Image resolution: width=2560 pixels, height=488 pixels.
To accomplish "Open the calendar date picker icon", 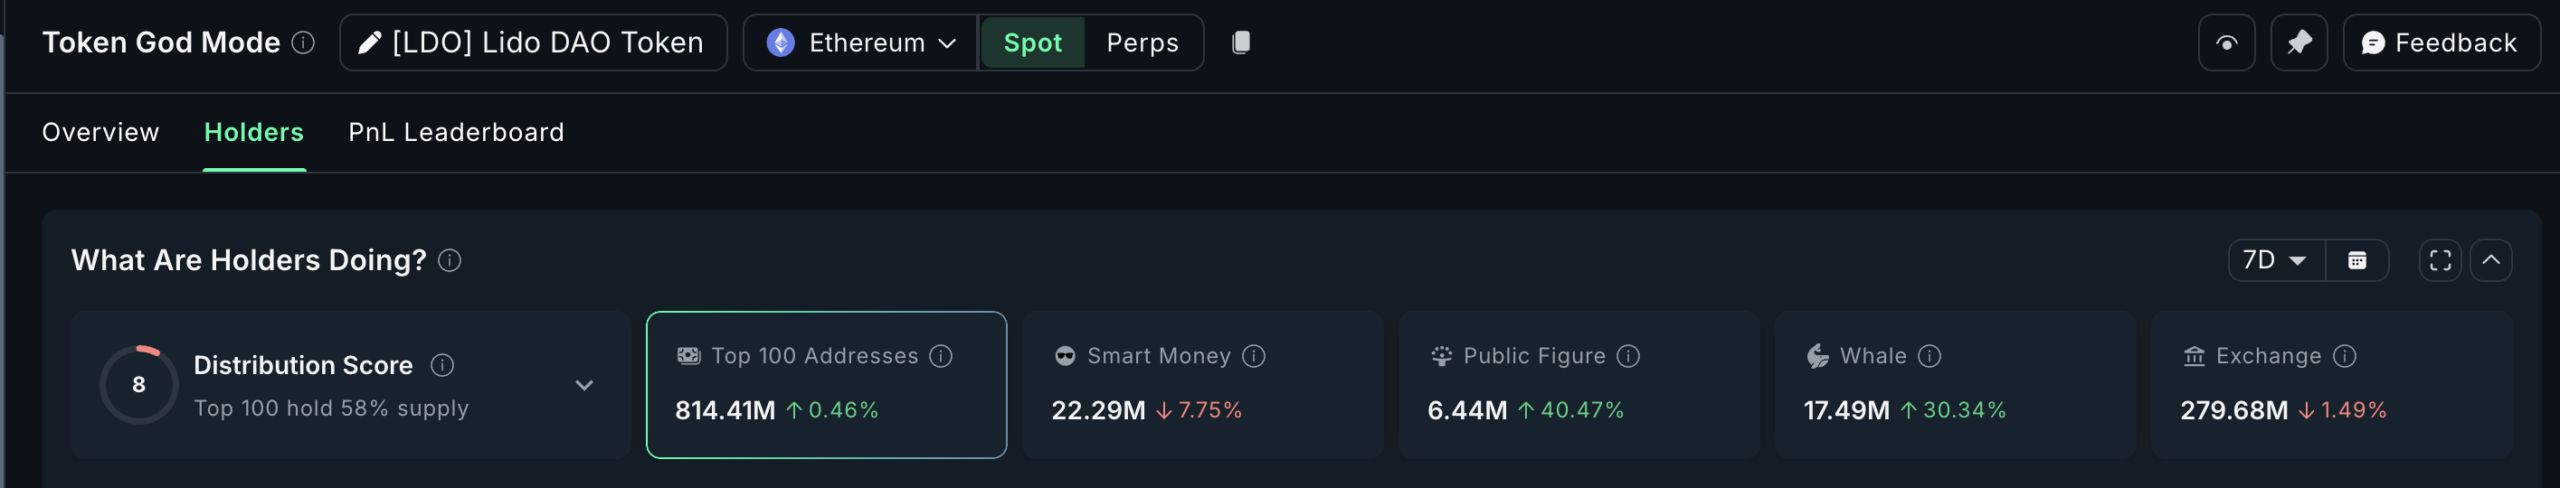I will pyautogui.click(x=2357, y=261).
